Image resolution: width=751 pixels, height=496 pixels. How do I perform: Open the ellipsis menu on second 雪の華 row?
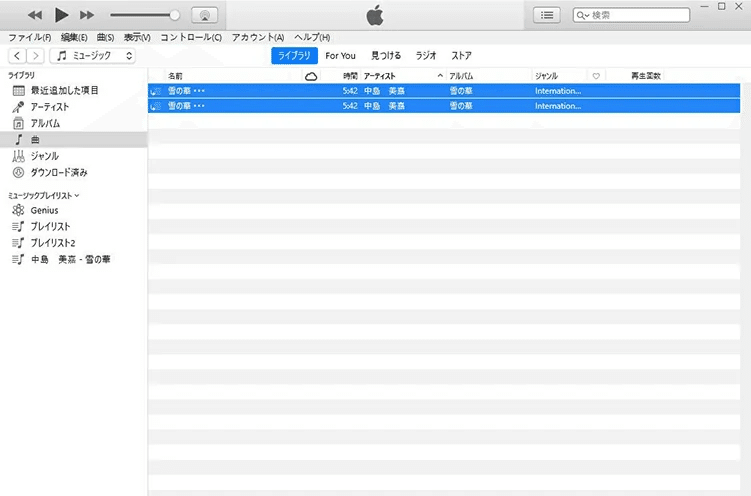[x=199, y=106]
